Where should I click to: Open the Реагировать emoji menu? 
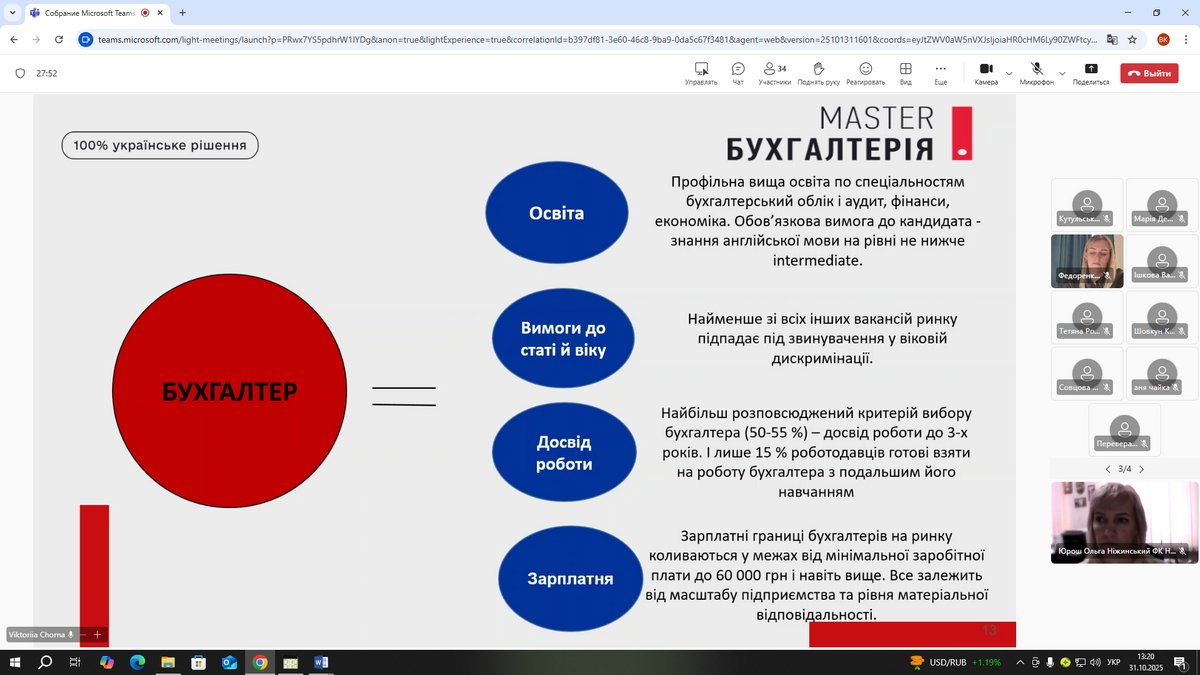click(x=865, y=72)
